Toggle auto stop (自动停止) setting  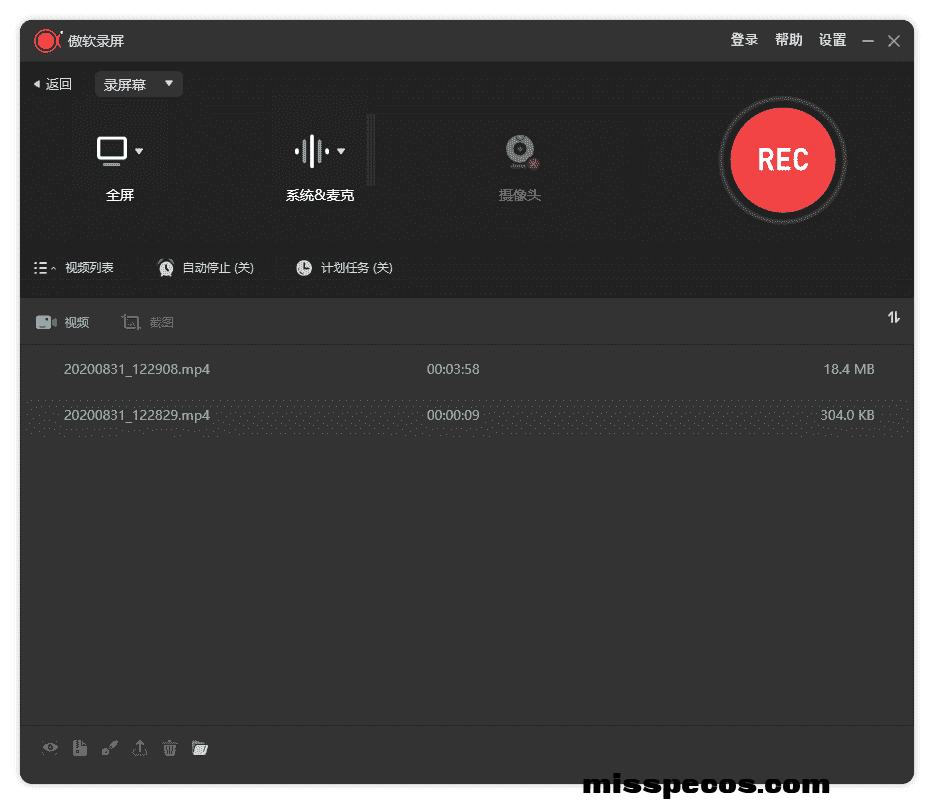tap(206, 268)
